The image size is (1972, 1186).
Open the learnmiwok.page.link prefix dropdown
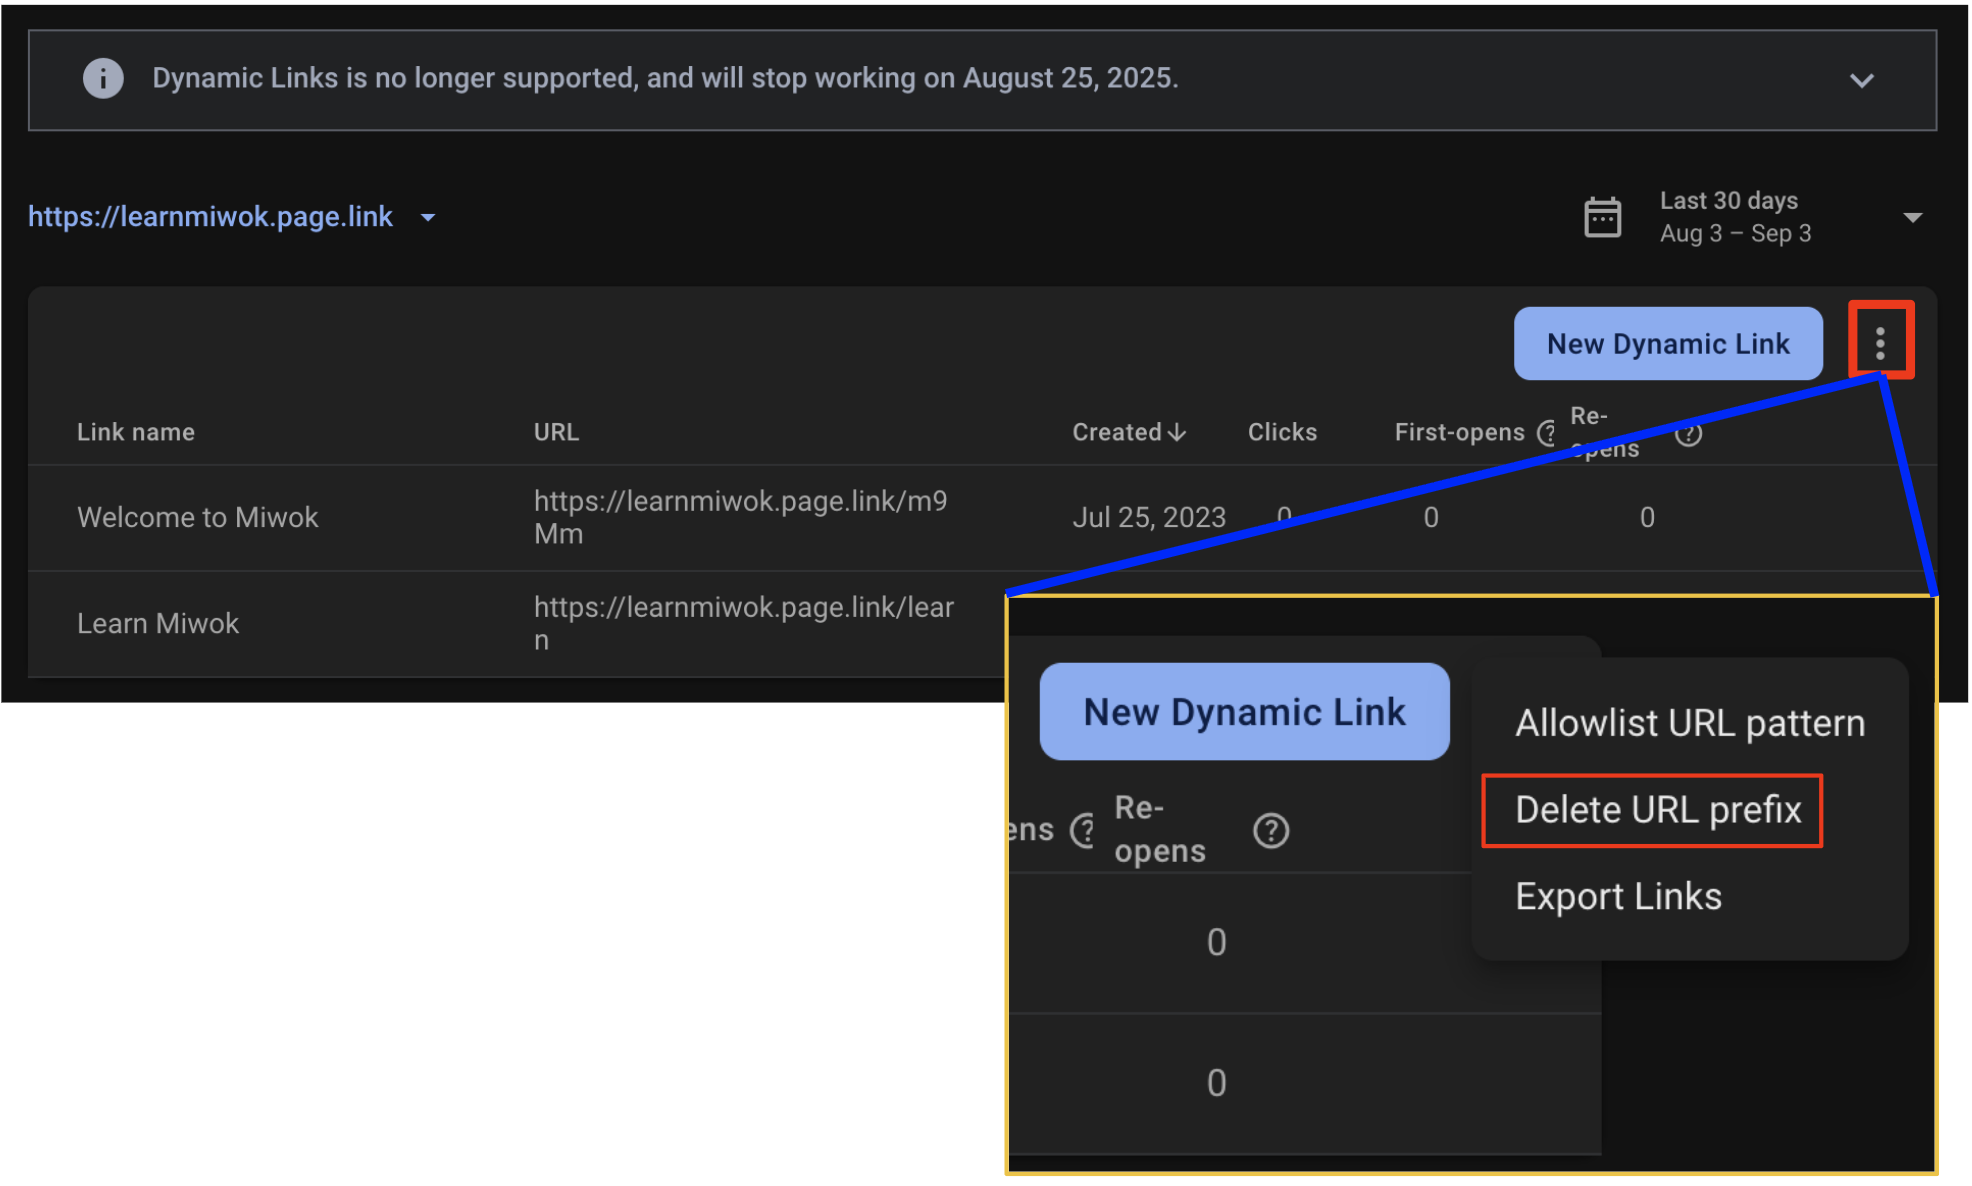pos(428,217)
